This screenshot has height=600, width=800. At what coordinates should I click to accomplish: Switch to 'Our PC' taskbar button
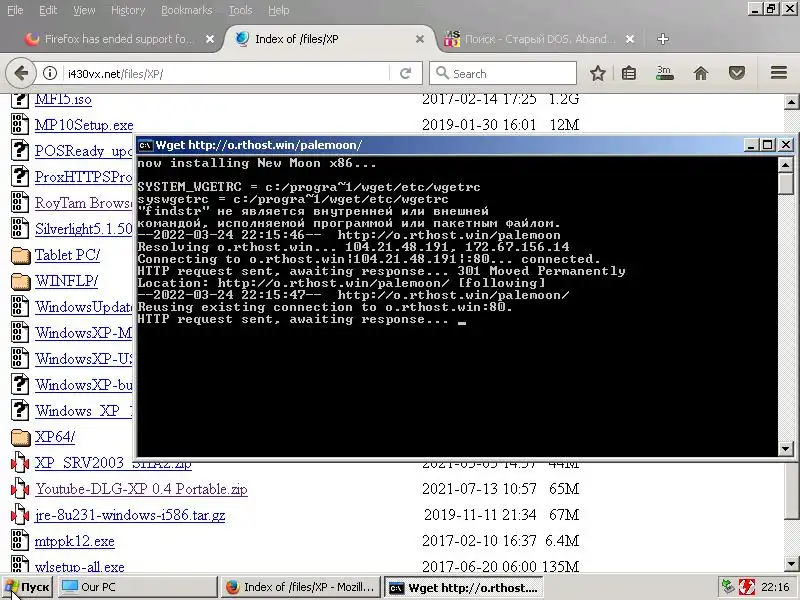coord(137,587)
